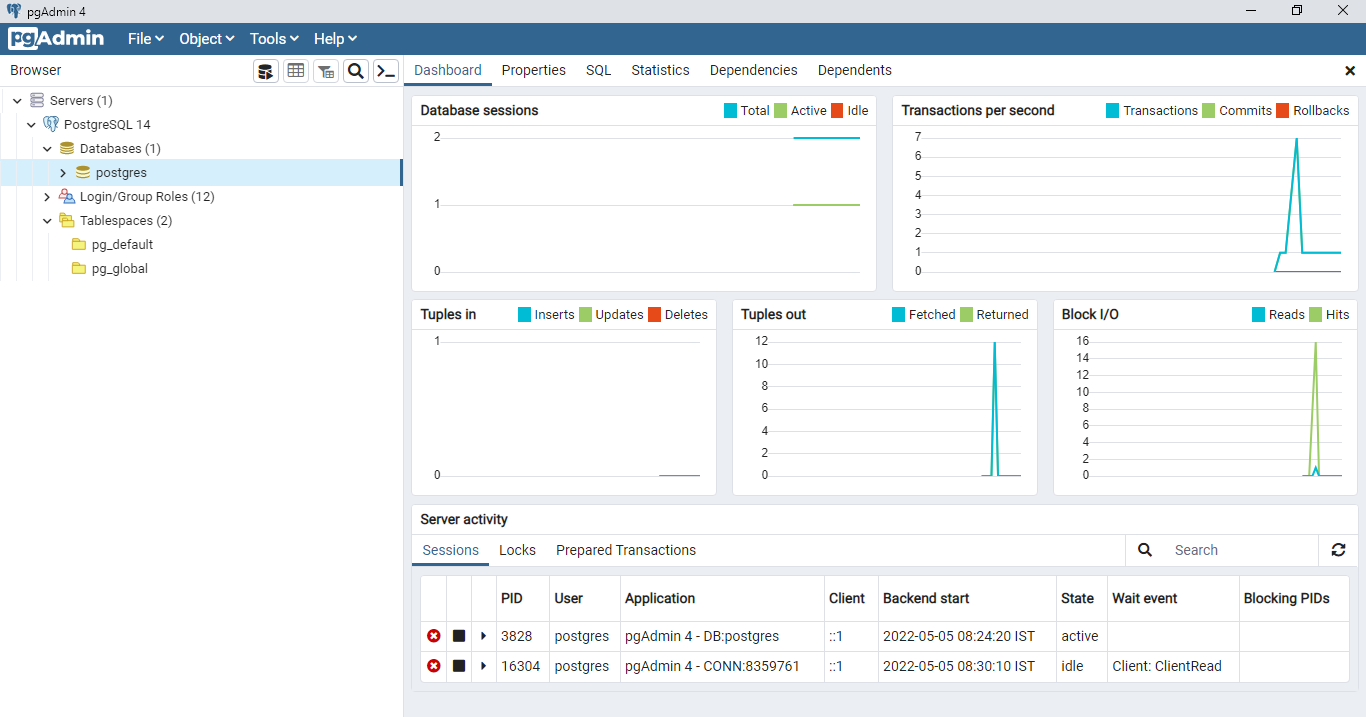Click the Filtered Rows icon

tap(326, 71)
